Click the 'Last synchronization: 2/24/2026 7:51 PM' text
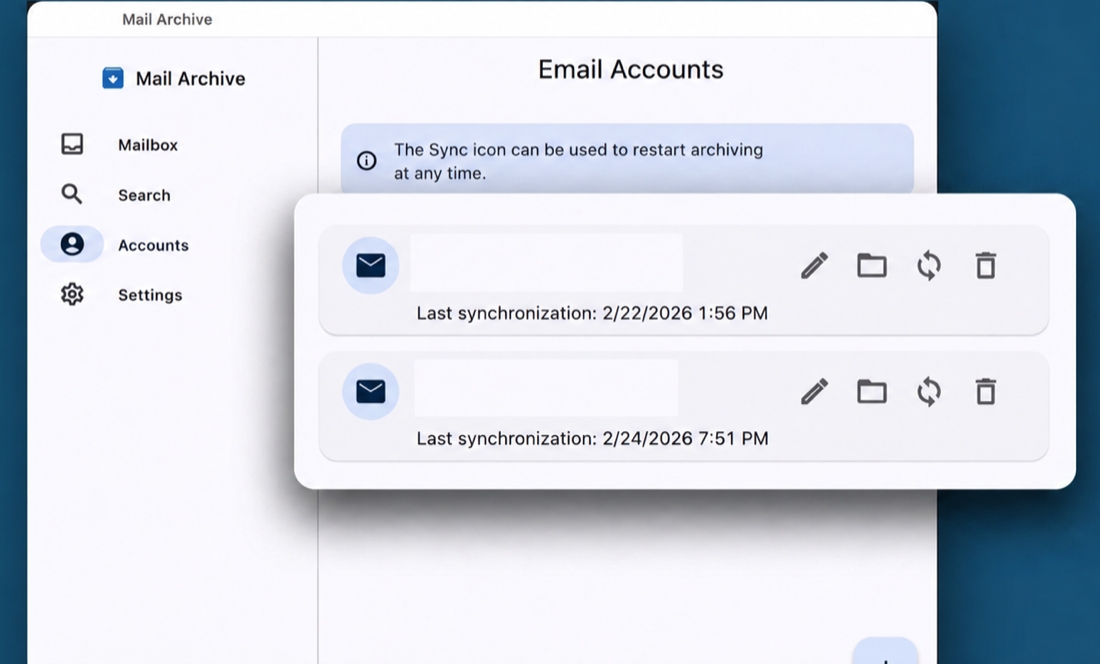 [x=592, y=438]
